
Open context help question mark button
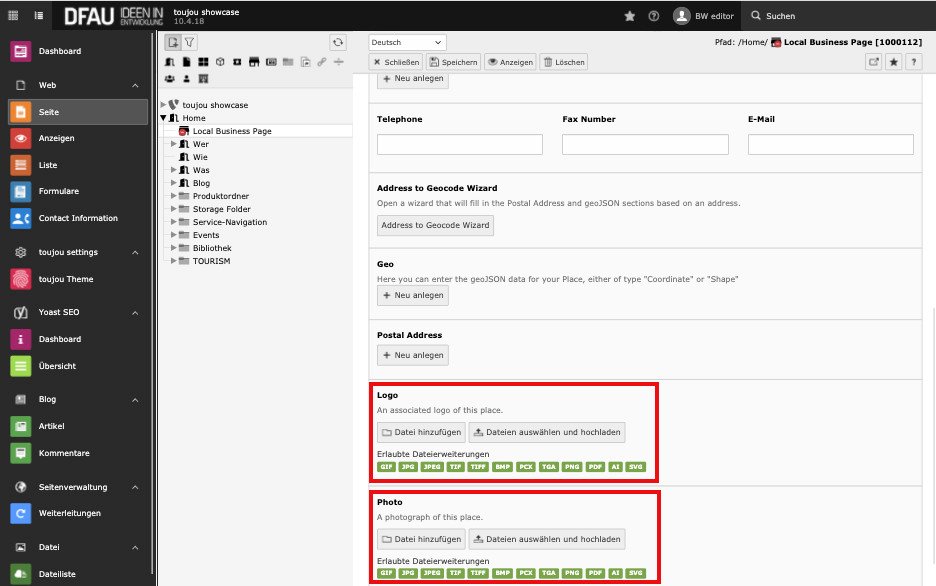(x=914, y=62)
